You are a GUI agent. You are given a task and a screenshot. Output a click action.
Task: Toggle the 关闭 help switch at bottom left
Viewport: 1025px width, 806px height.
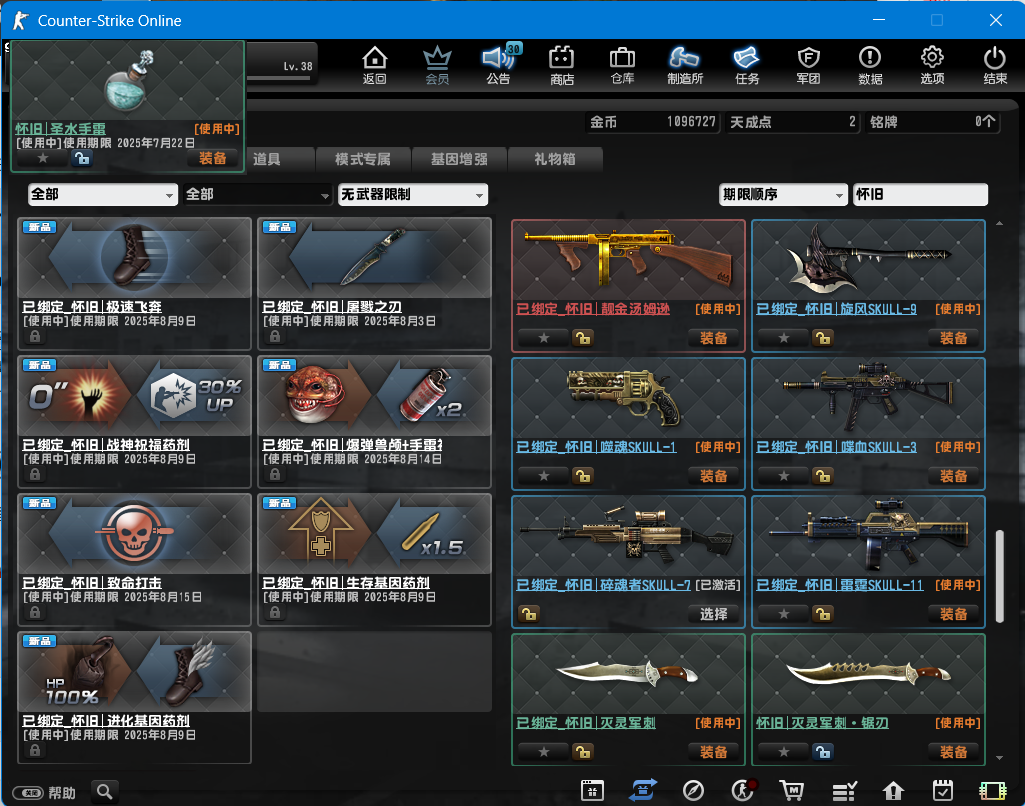[28, 793]
